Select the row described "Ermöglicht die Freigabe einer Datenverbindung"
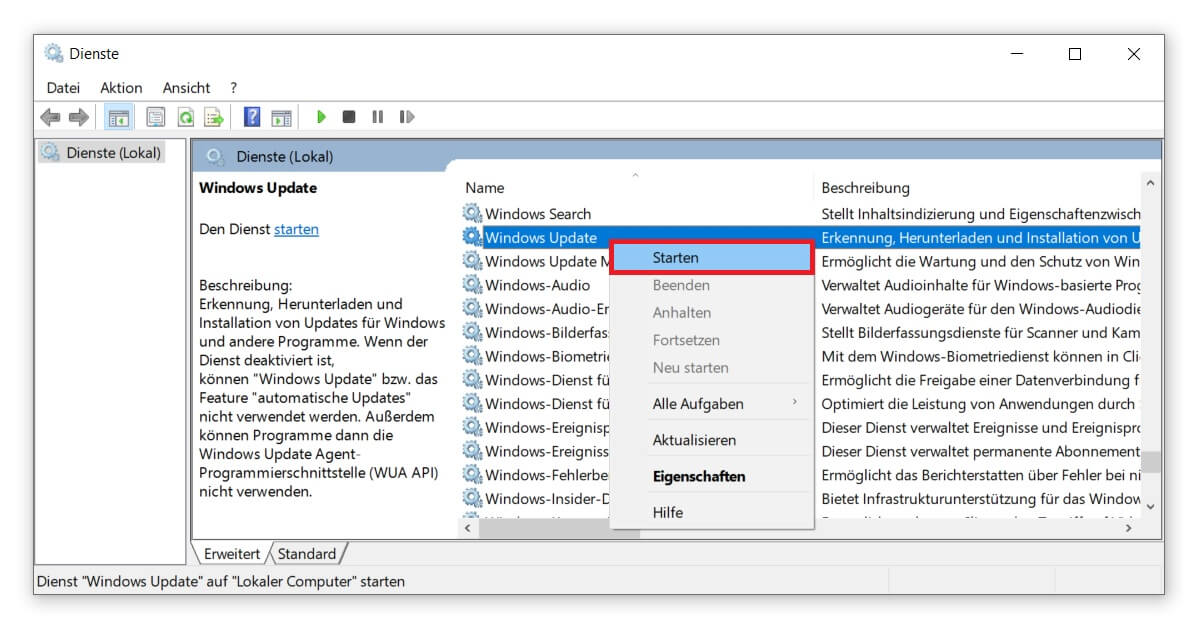Screen dimensions: 1200x630 coord(801,380)
